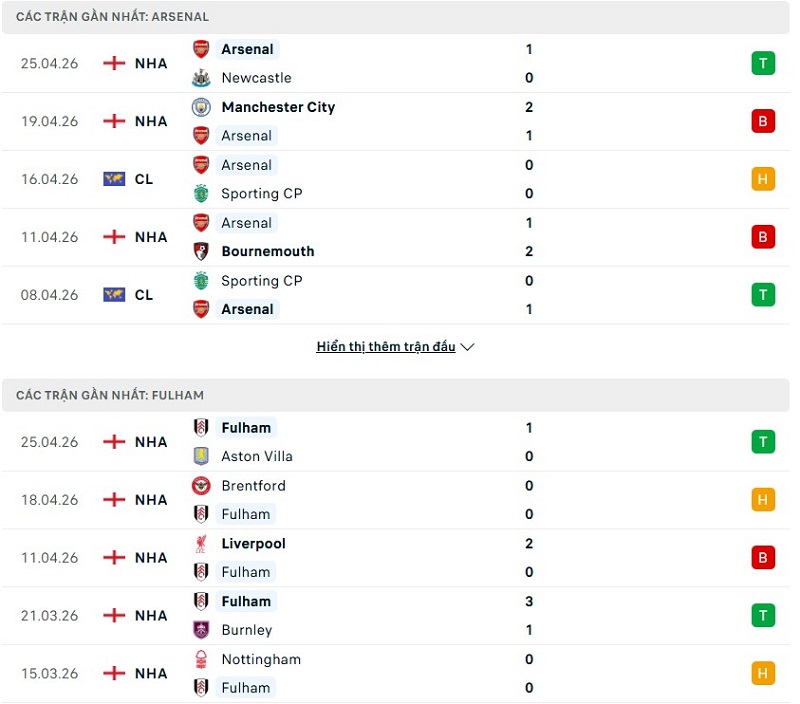Click the yellow H badge for the Sporting draw
Image resolution: width=800 pixels, height=704 pixels.
tap(763, 179)
